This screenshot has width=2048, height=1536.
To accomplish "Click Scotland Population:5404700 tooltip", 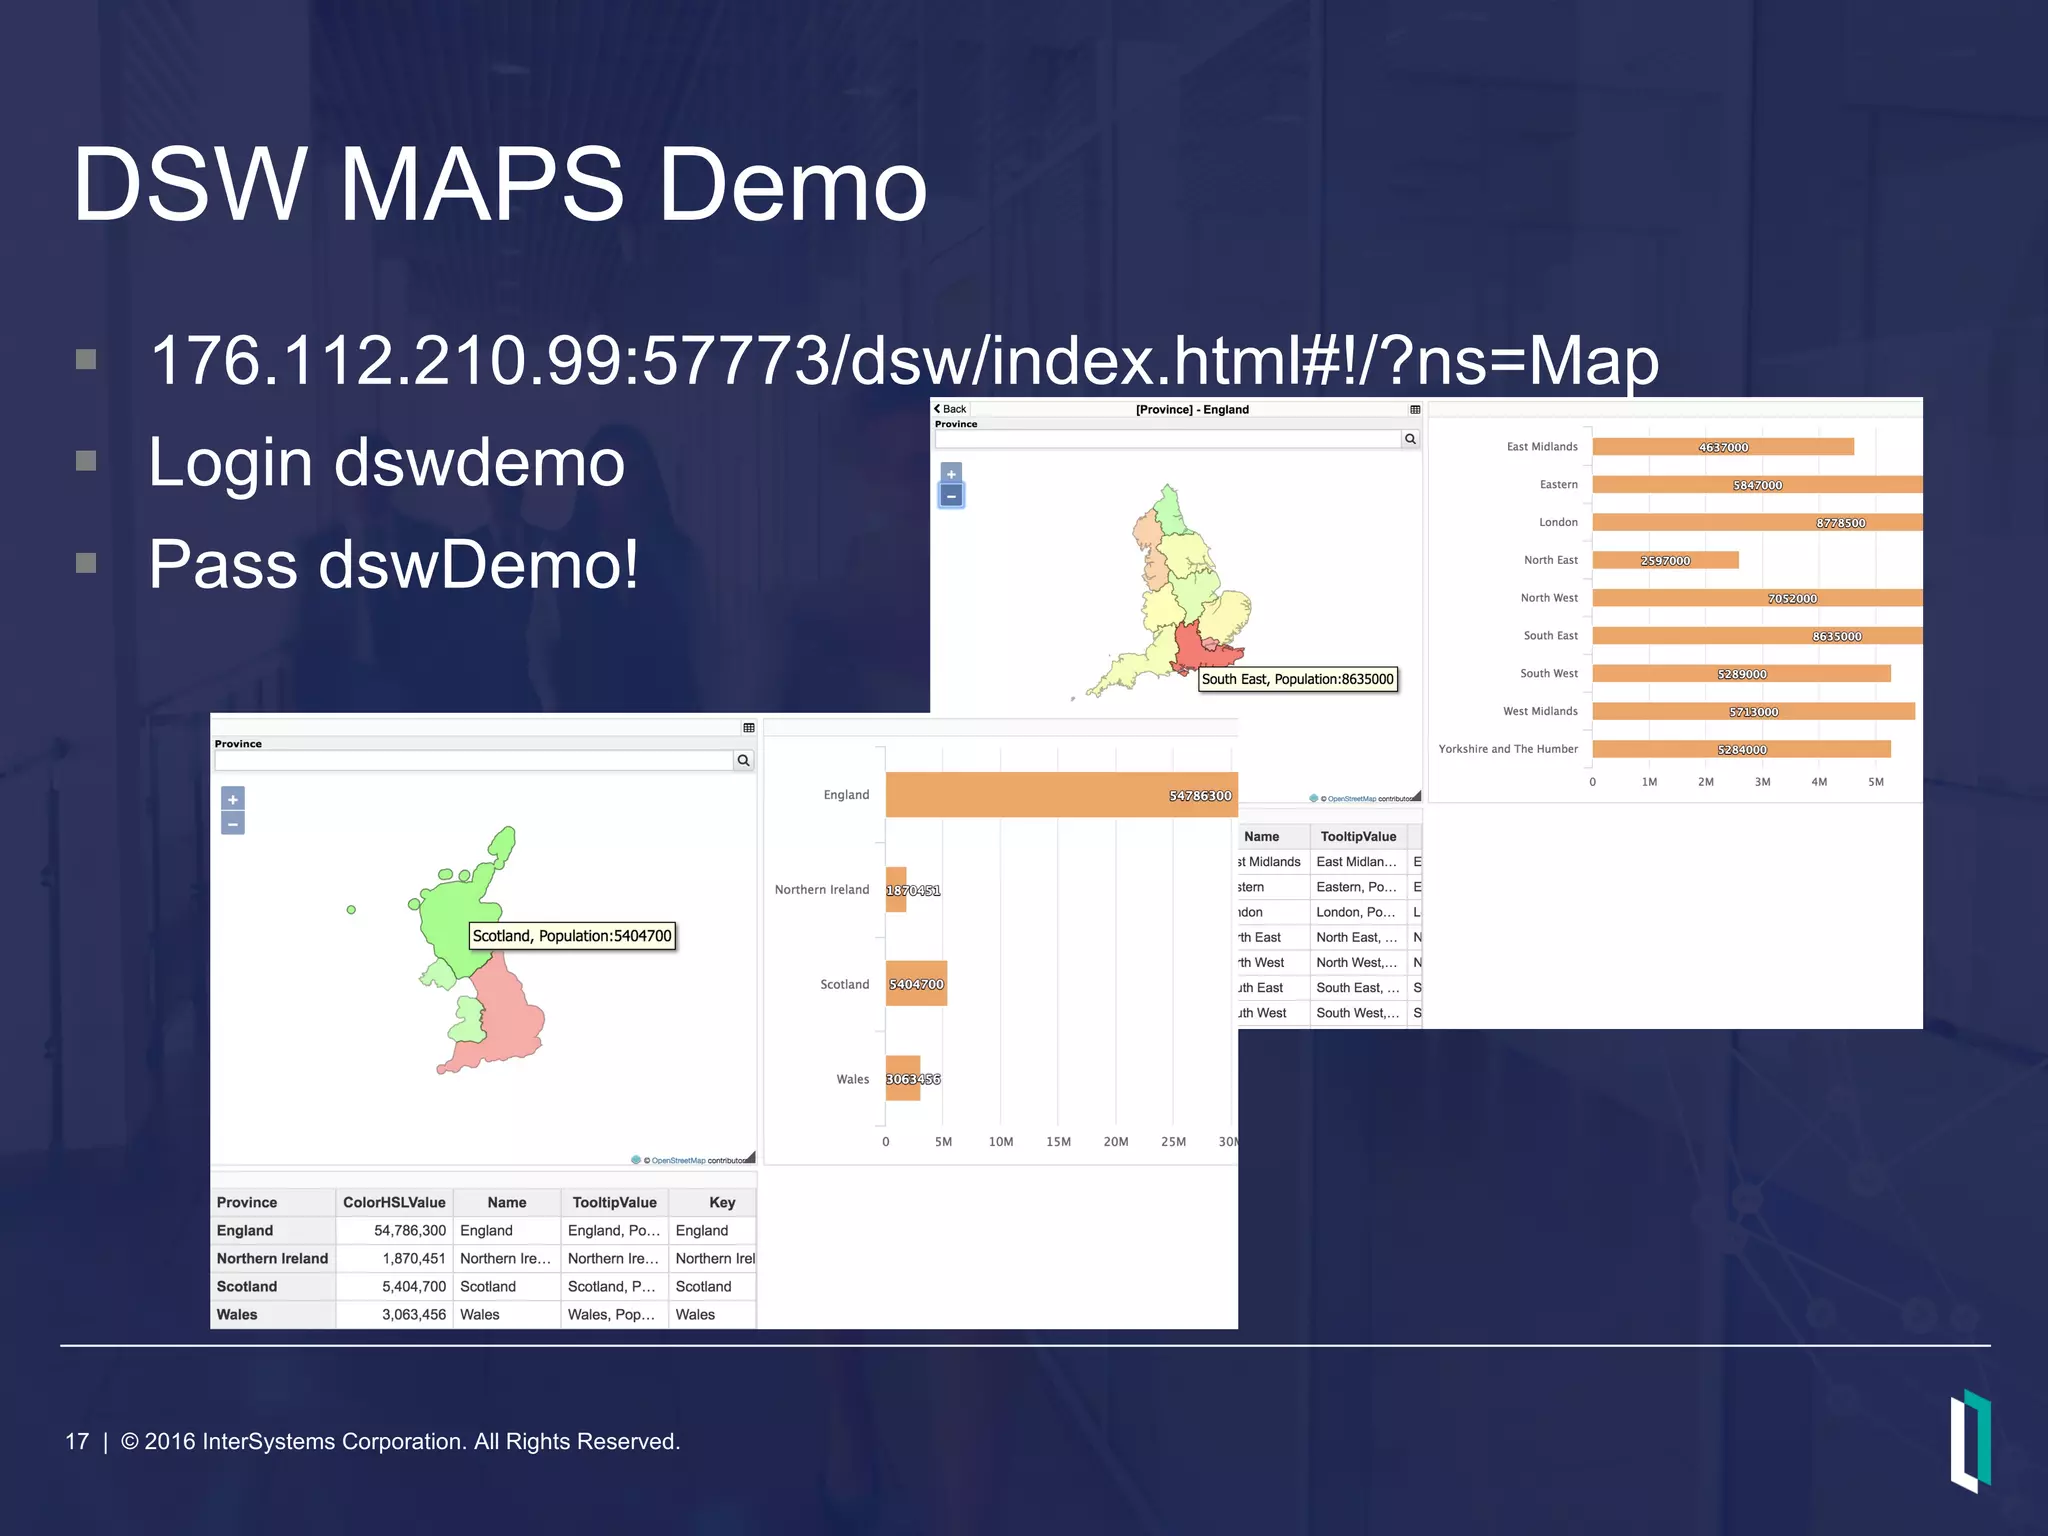I will click(572, 936).
